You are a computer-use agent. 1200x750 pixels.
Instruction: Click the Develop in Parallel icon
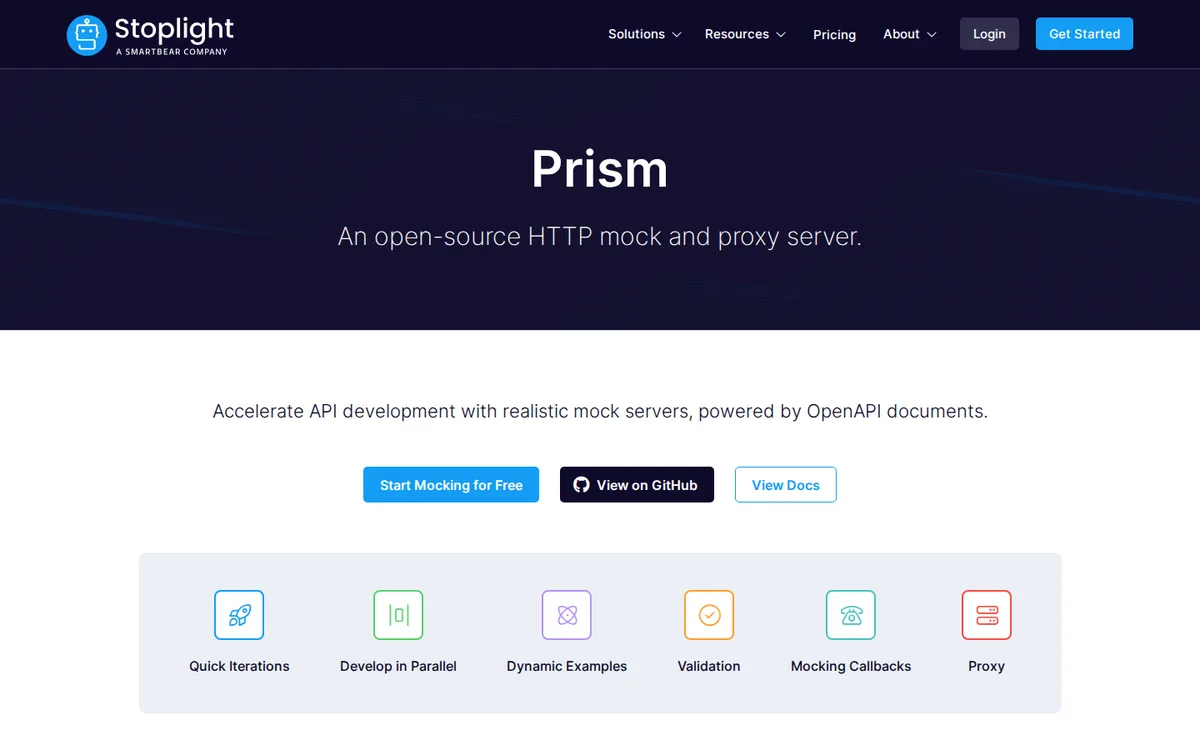point(398,615)
